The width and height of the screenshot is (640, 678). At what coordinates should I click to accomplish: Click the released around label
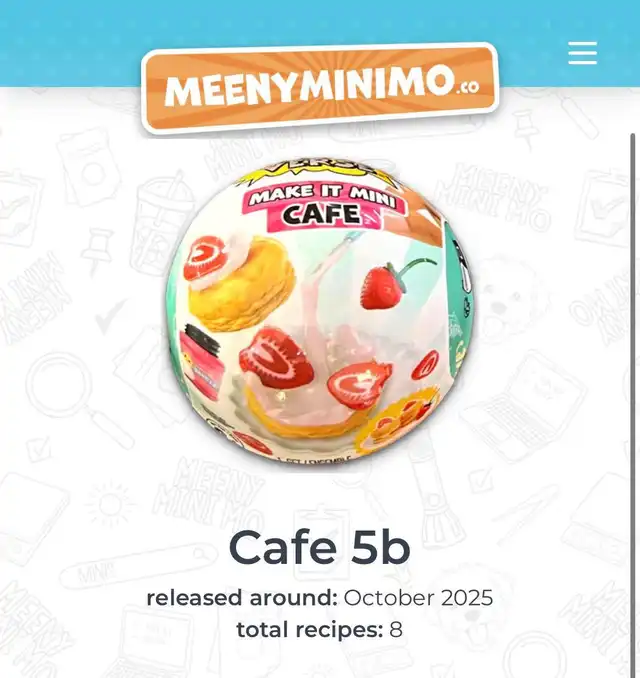[242, 598]
